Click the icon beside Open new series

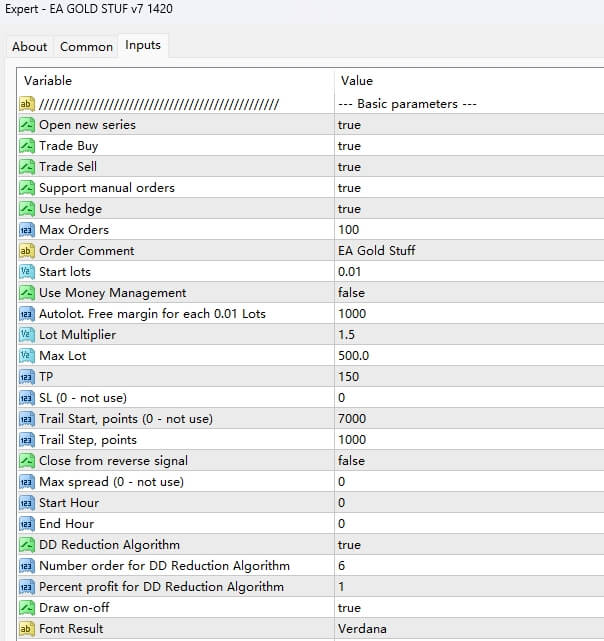point(27,125)
